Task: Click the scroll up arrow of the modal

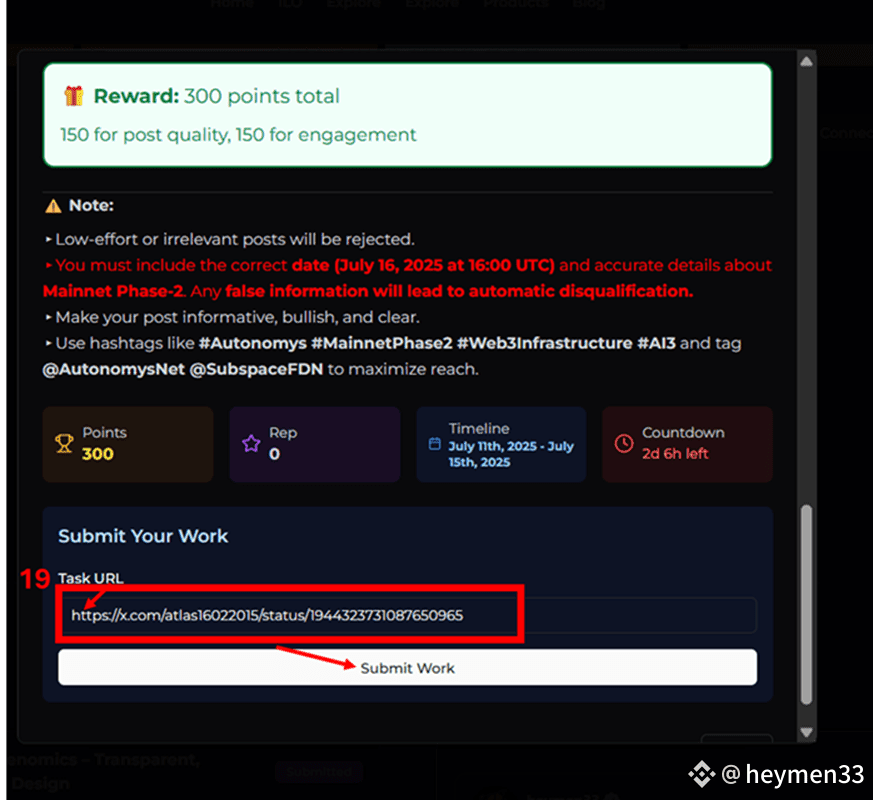Action: click(x=806, y=61)
